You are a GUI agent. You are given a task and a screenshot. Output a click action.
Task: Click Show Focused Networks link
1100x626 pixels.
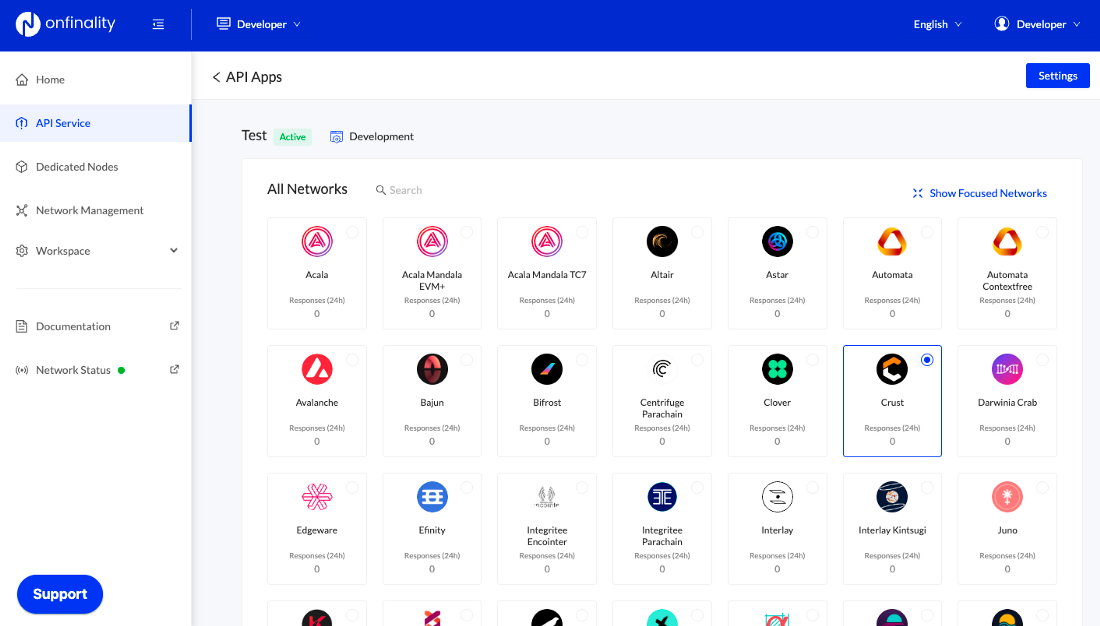[x=979, y=193]
